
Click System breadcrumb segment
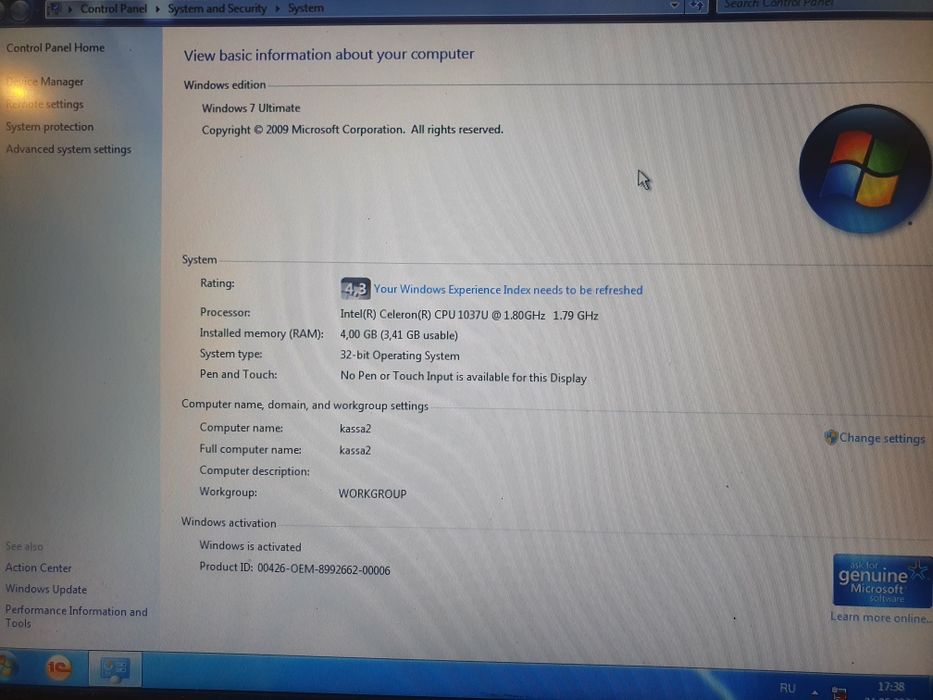tap(306, 8)
